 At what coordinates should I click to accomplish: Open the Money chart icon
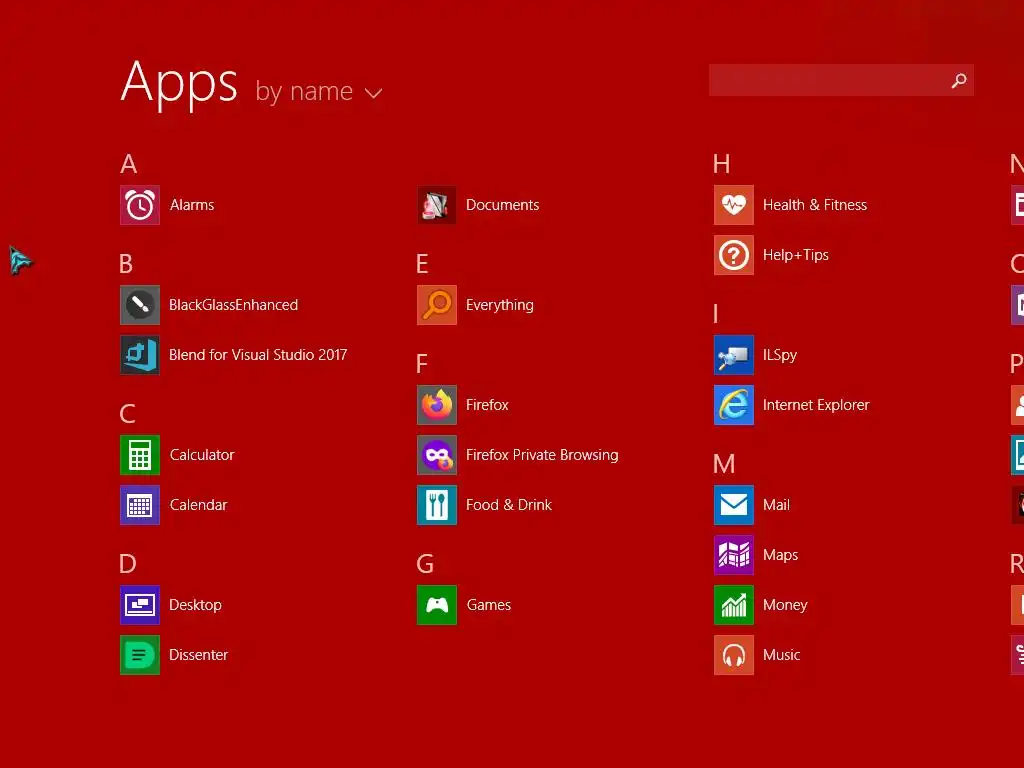coord(734,605)
